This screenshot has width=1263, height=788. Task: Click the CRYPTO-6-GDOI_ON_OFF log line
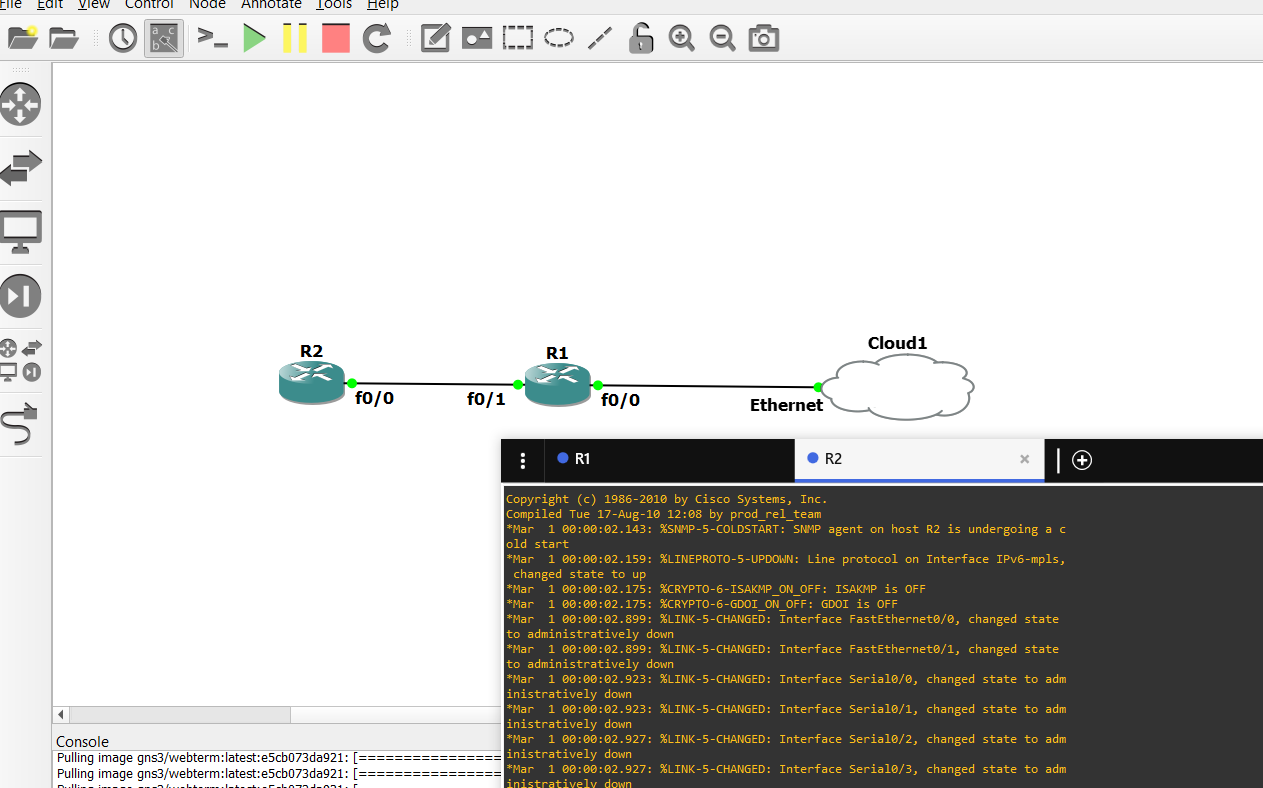(x=702, y=604)
